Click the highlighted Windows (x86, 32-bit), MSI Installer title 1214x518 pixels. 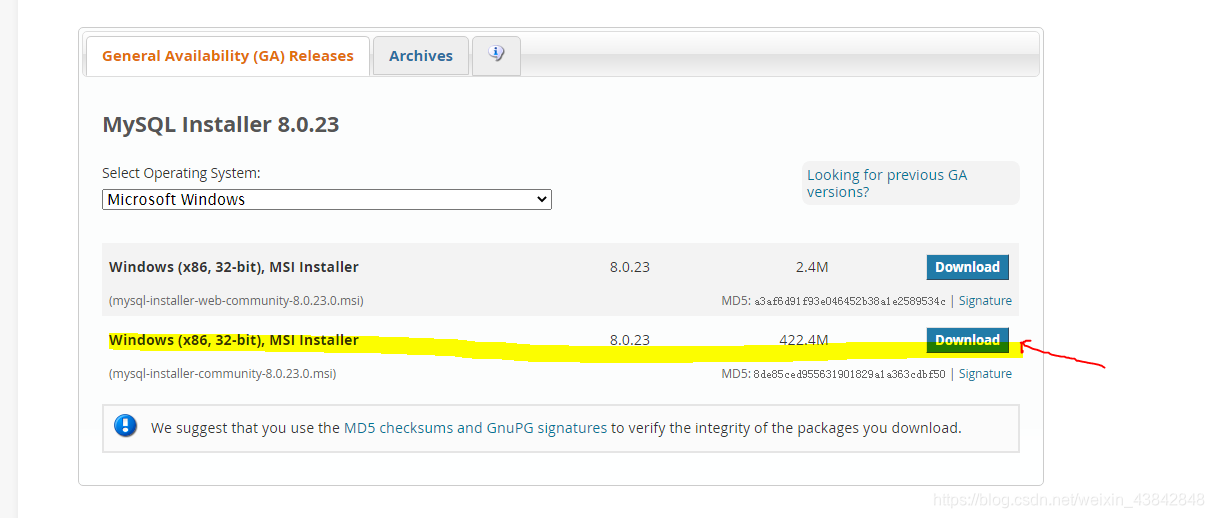click(x=234, y=340)
